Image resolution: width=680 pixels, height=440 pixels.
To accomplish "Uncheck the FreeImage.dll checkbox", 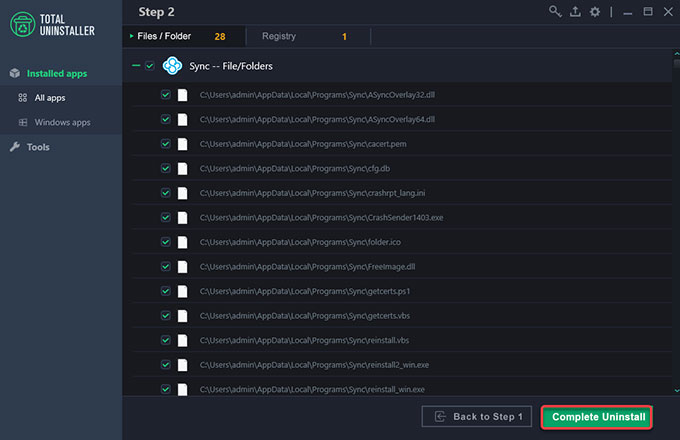I will point(166,267).
